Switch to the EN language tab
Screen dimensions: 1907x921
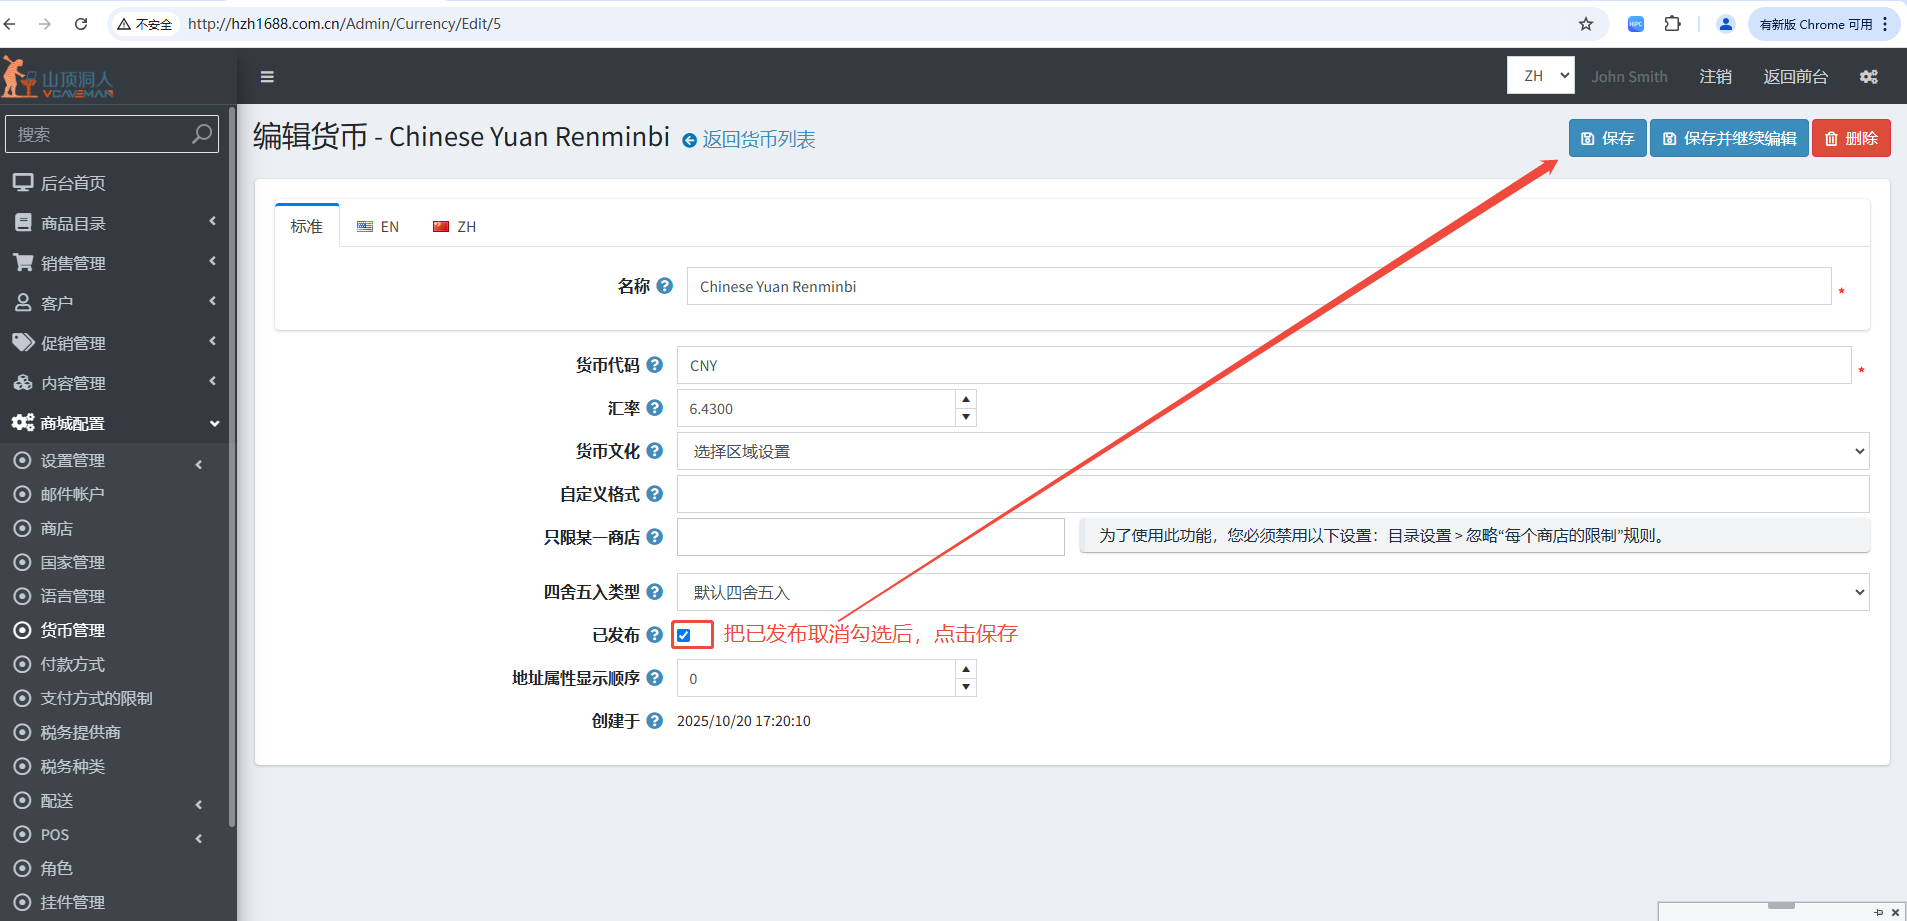378,227
